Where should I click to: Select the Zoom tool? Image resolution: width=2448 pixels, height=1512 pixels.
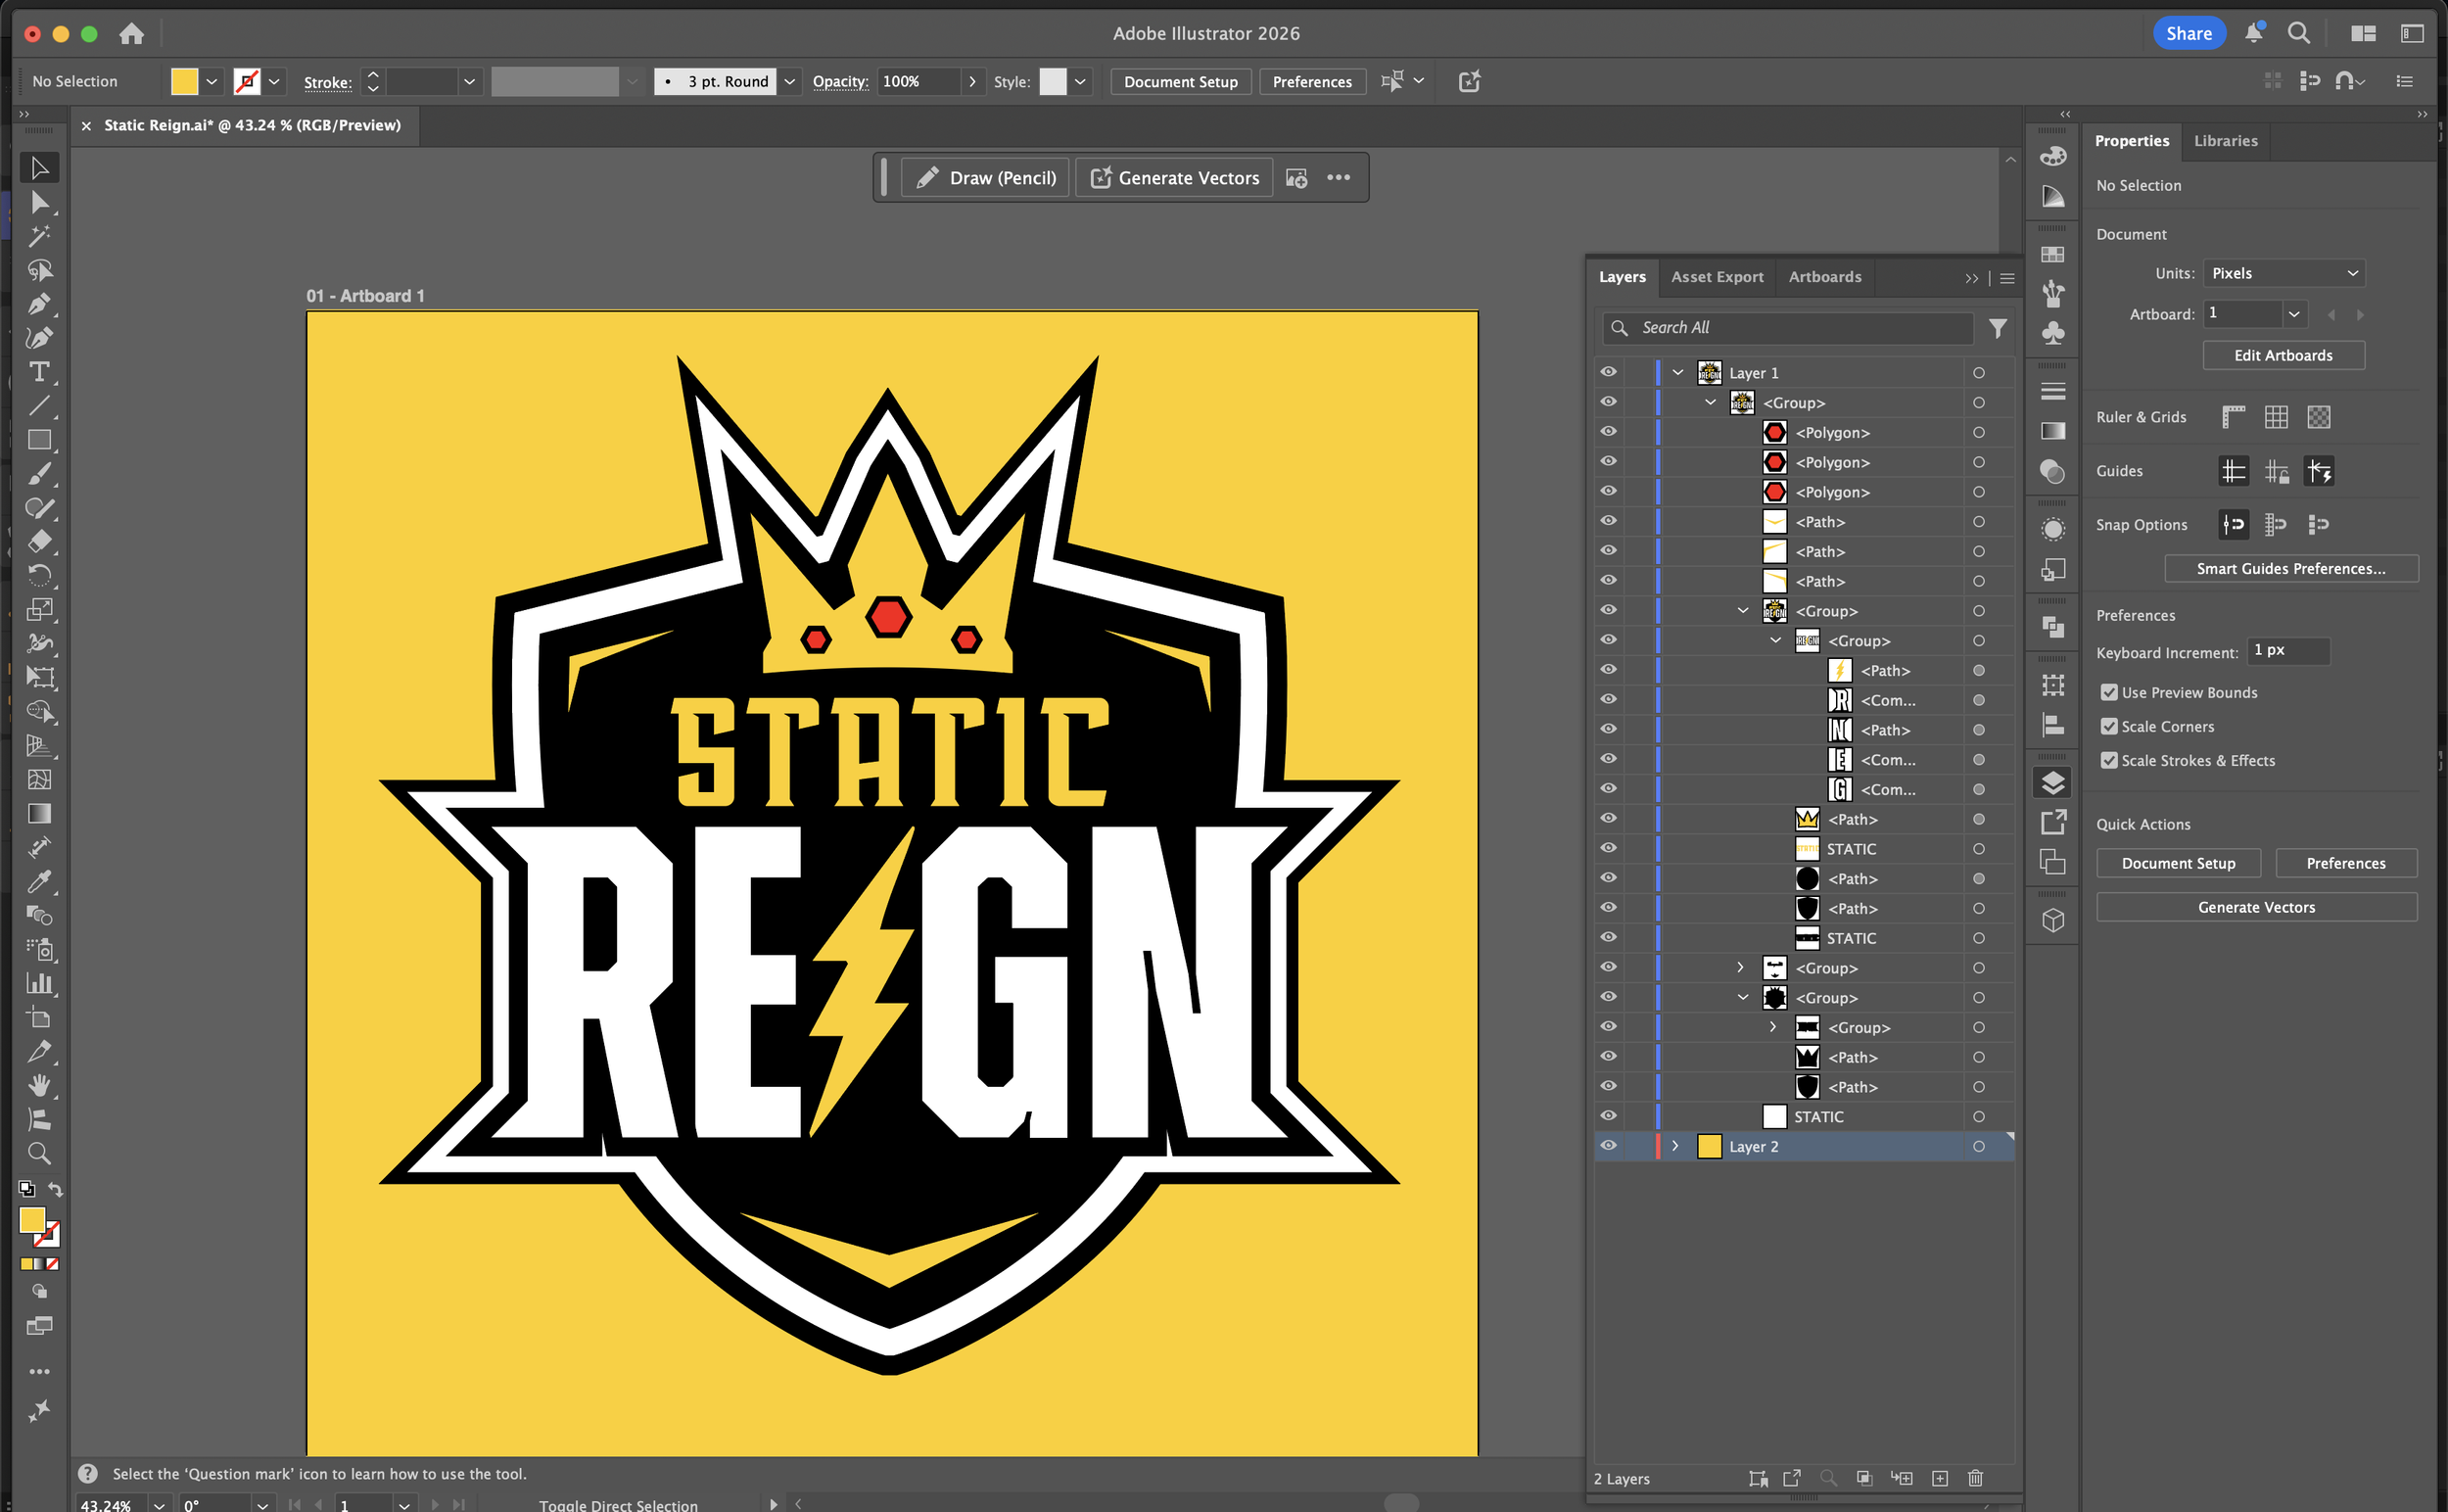click(39, 1153)
